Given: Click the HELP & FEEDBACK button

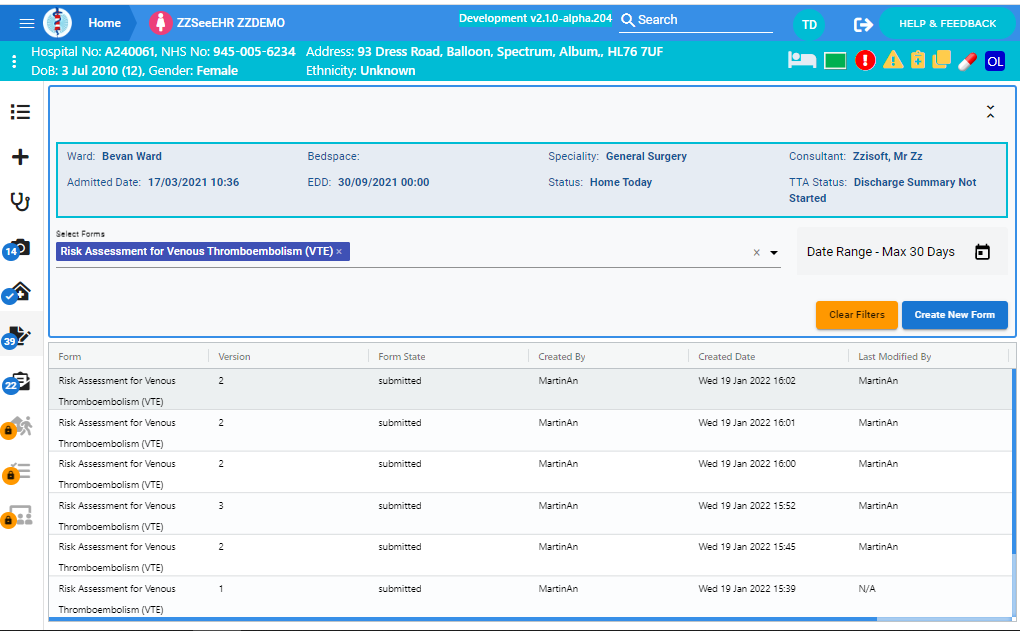Looking at the screenshot, I should 947,23.
